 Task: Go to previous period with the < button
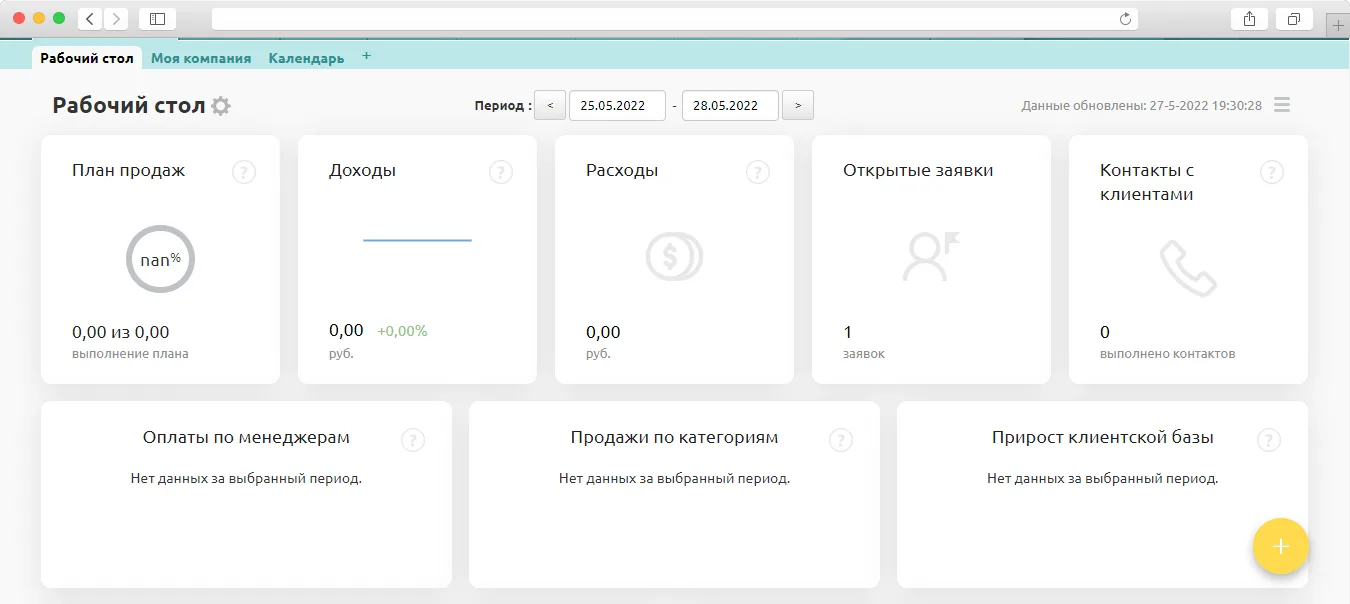tap(550, 105)
